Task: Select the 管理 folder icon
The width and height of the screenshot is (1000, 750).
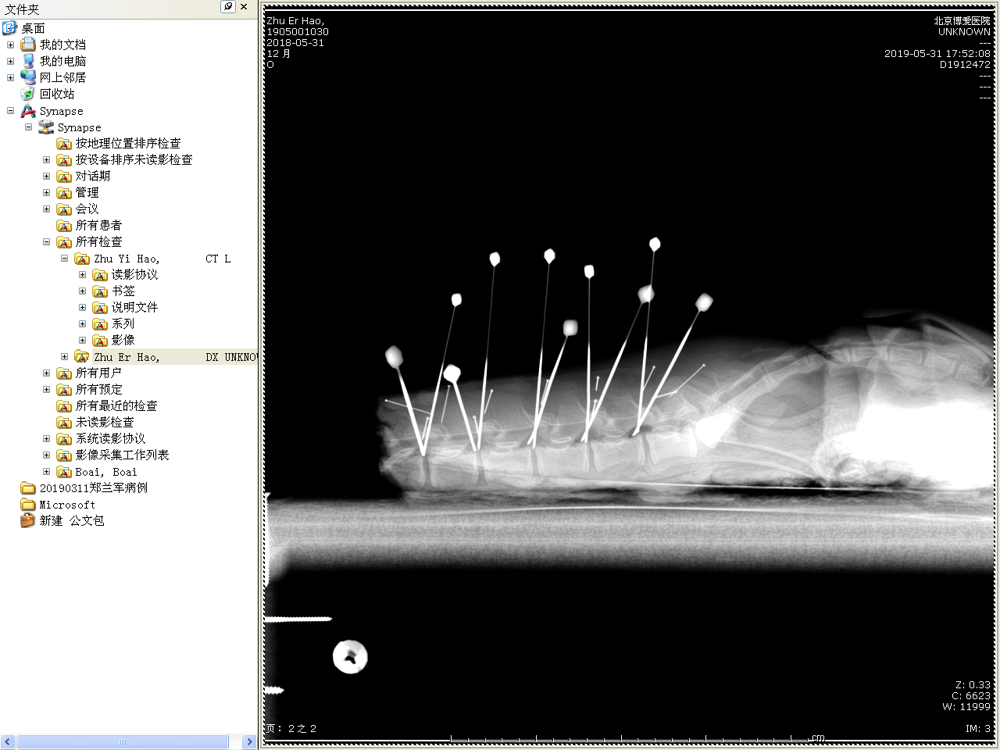Action: click(x=63, y=193)
